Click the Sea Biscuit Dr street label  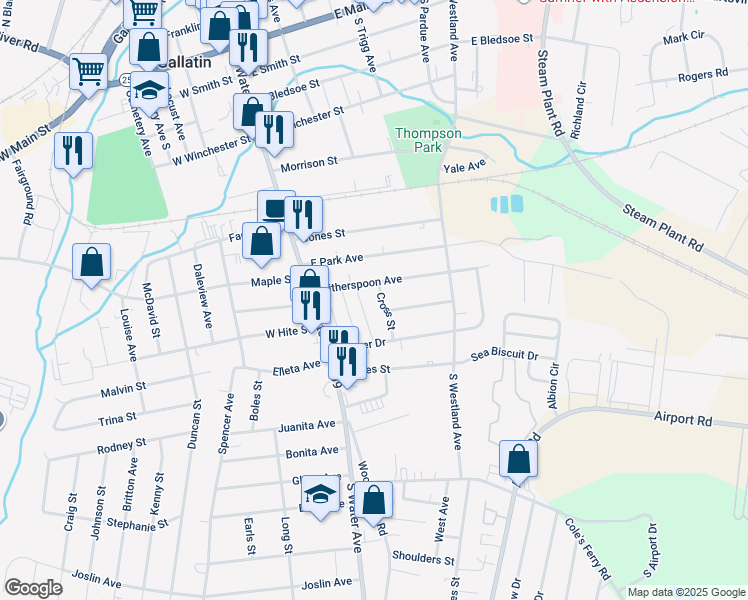[x=505, y=355]
